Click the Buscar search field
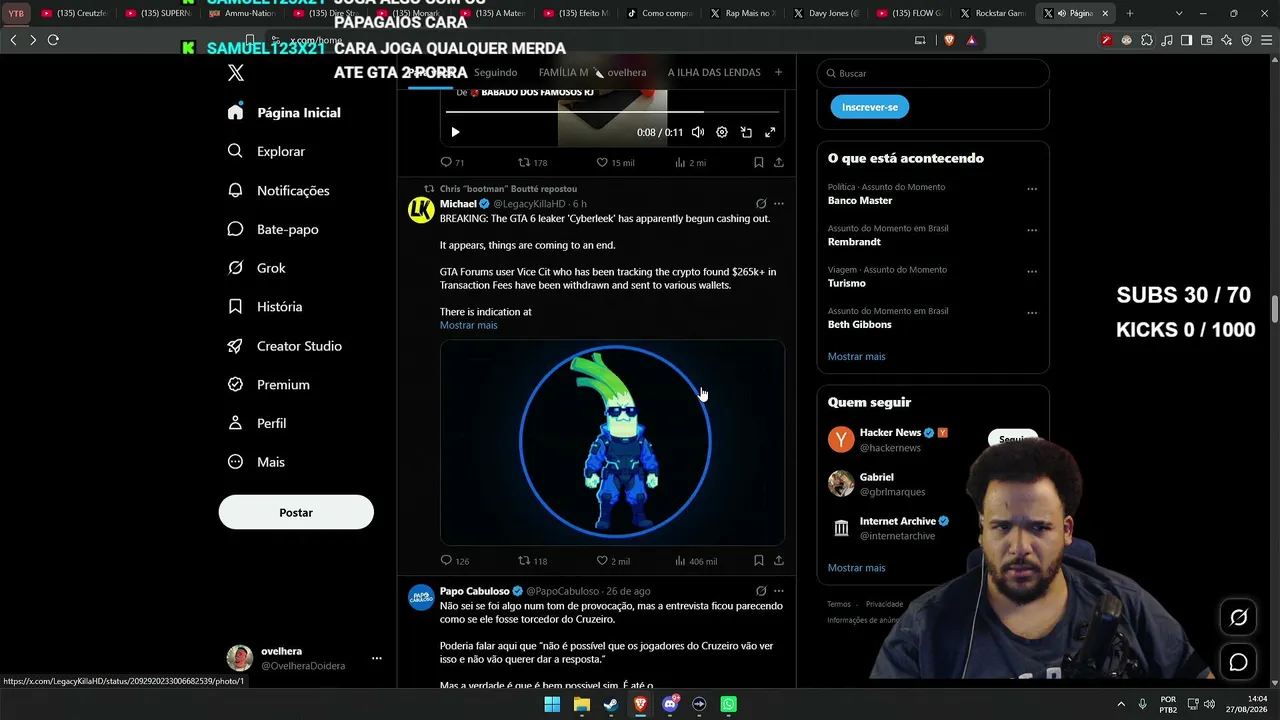The width and height of the screenshot is (1280, 720). [933, 73]
